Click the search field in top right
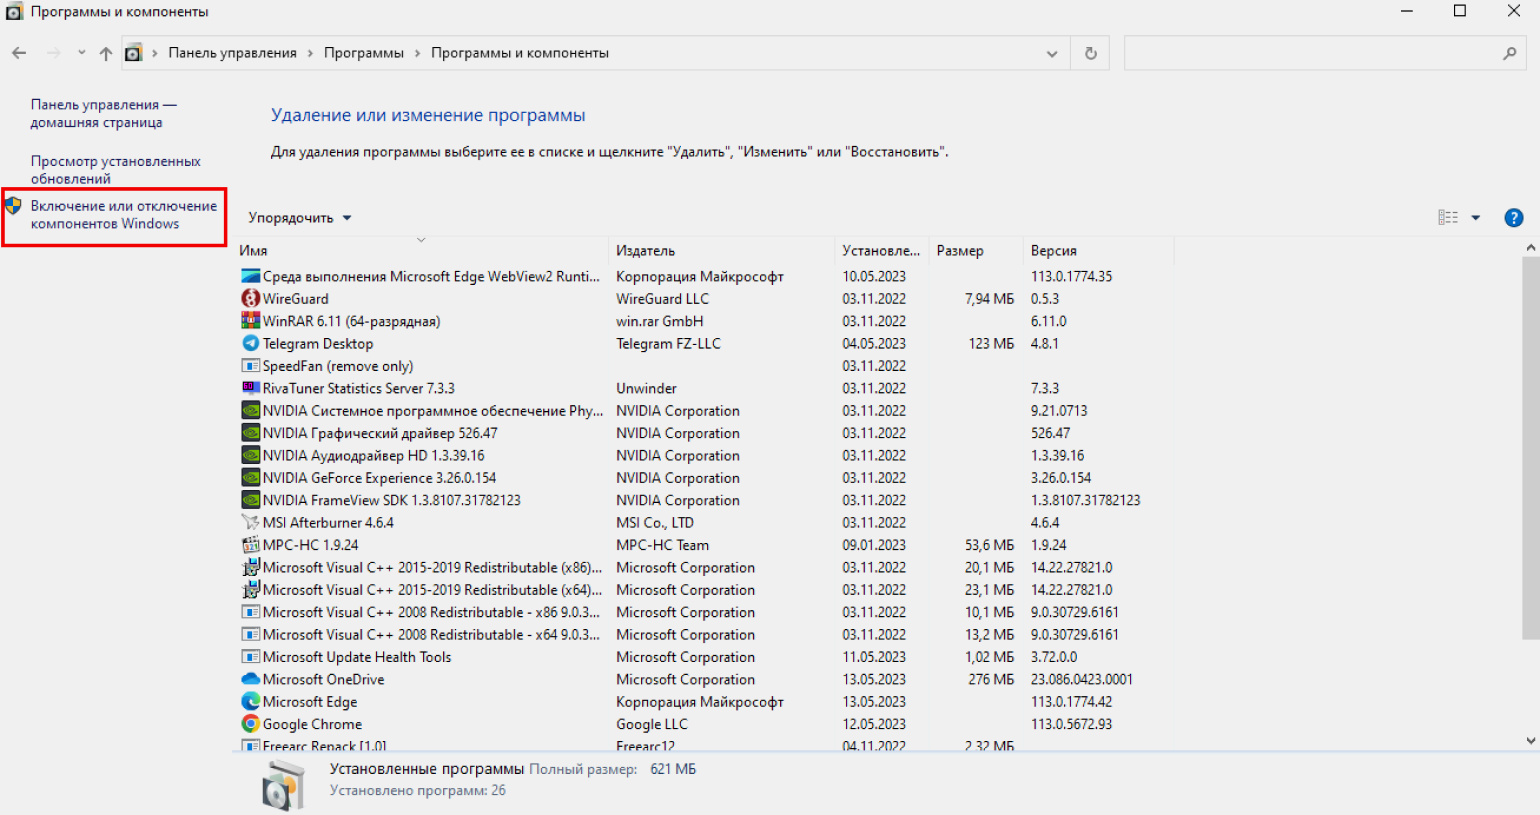This screenshot has width=1540, height=815. coord(1310,54)
